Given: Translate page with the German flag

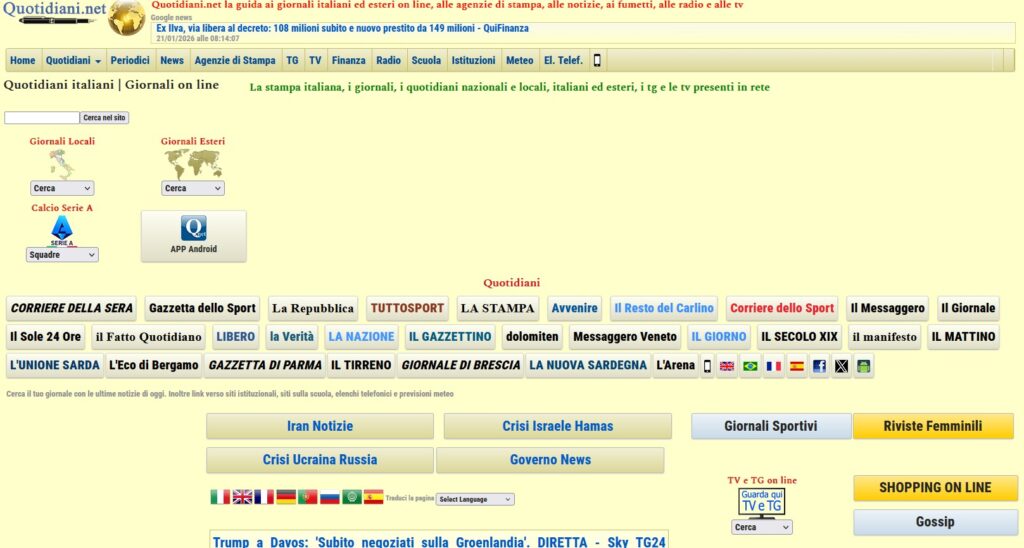Looking at the screenshot, I should click(x=286, y=497).
